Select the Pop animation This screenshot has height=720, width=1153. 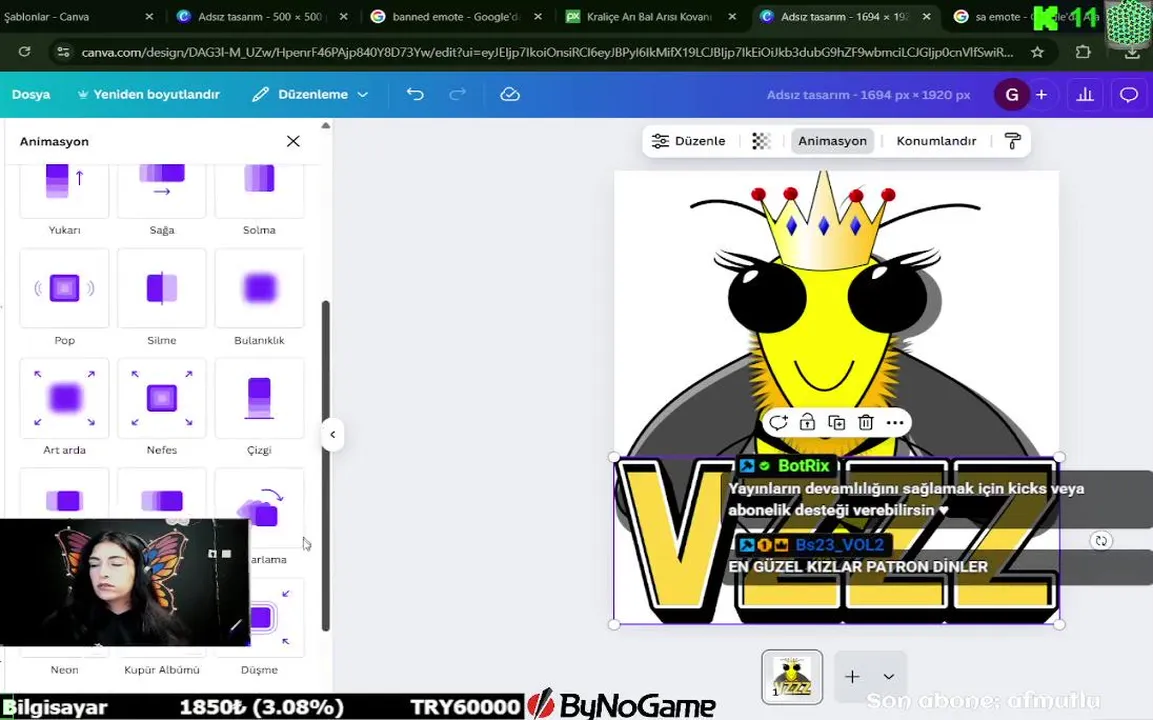tap(65, 288)
